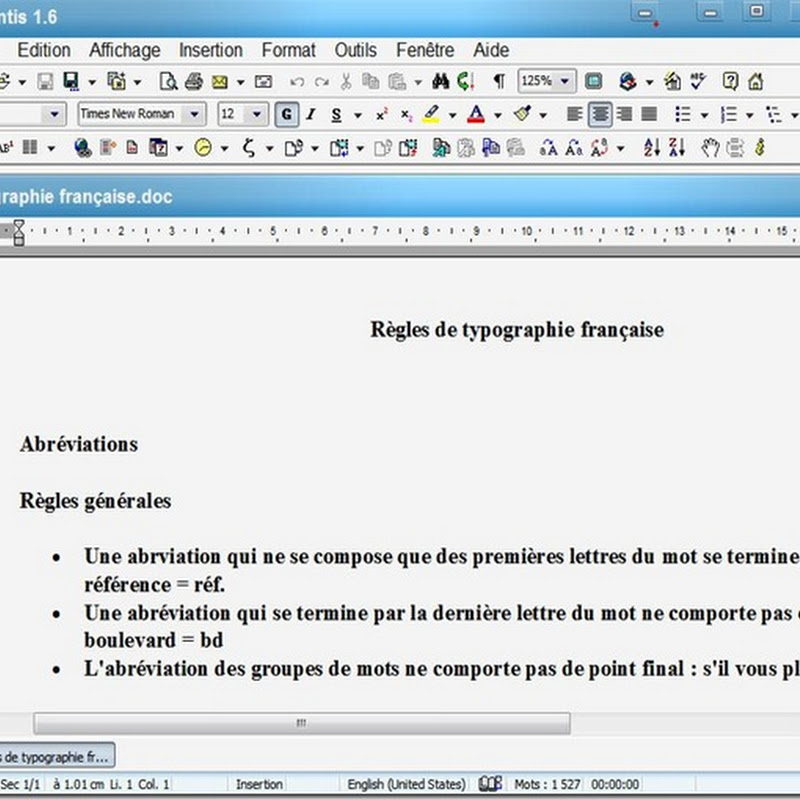Click the yellow clock time icon
Image resolution: width=800 pixels, height=800 pixels.
pos(203,147)
